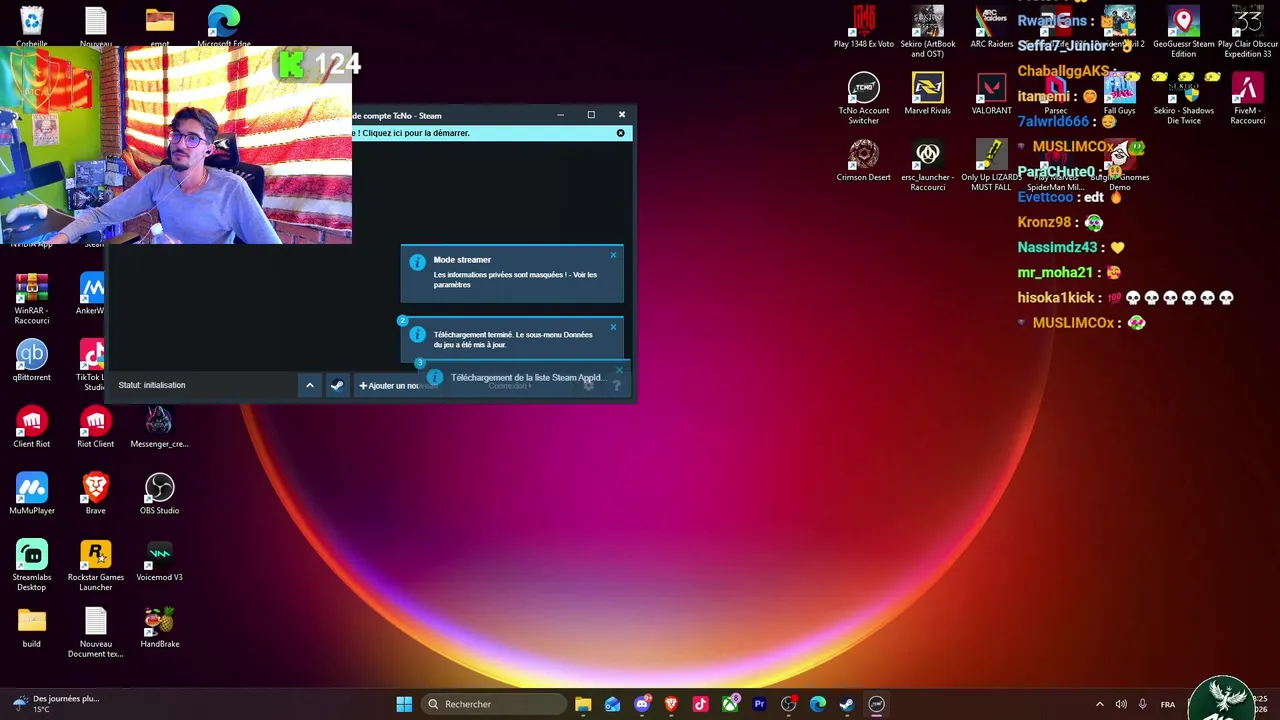Open GeoGuessr Steam Edition shortcut
Screen dimensions: 1280x720
[1183, 31]
